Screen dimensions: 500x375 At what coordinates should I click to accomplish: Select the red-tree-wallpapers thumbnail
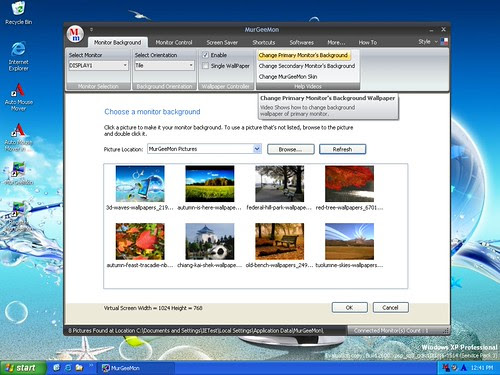point(349,184)
